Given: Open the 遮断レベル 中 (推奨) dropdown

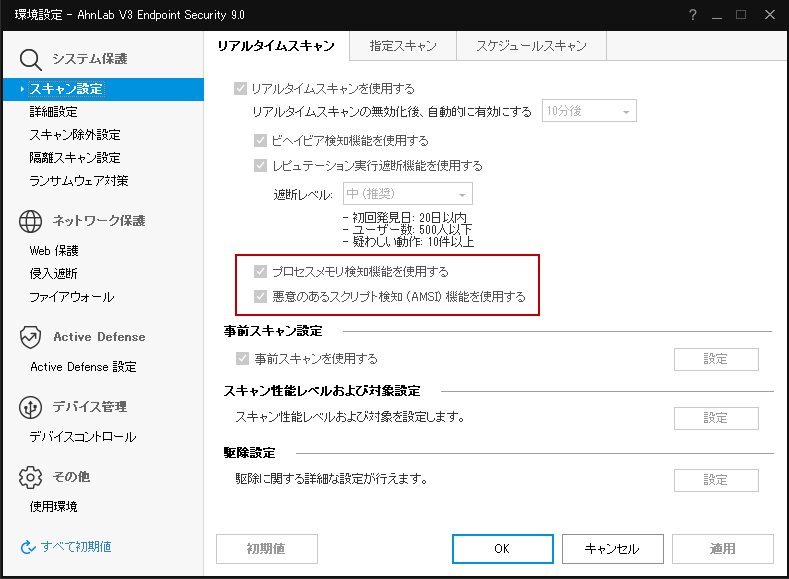Looking at the screenshot, I should point(407,194).
